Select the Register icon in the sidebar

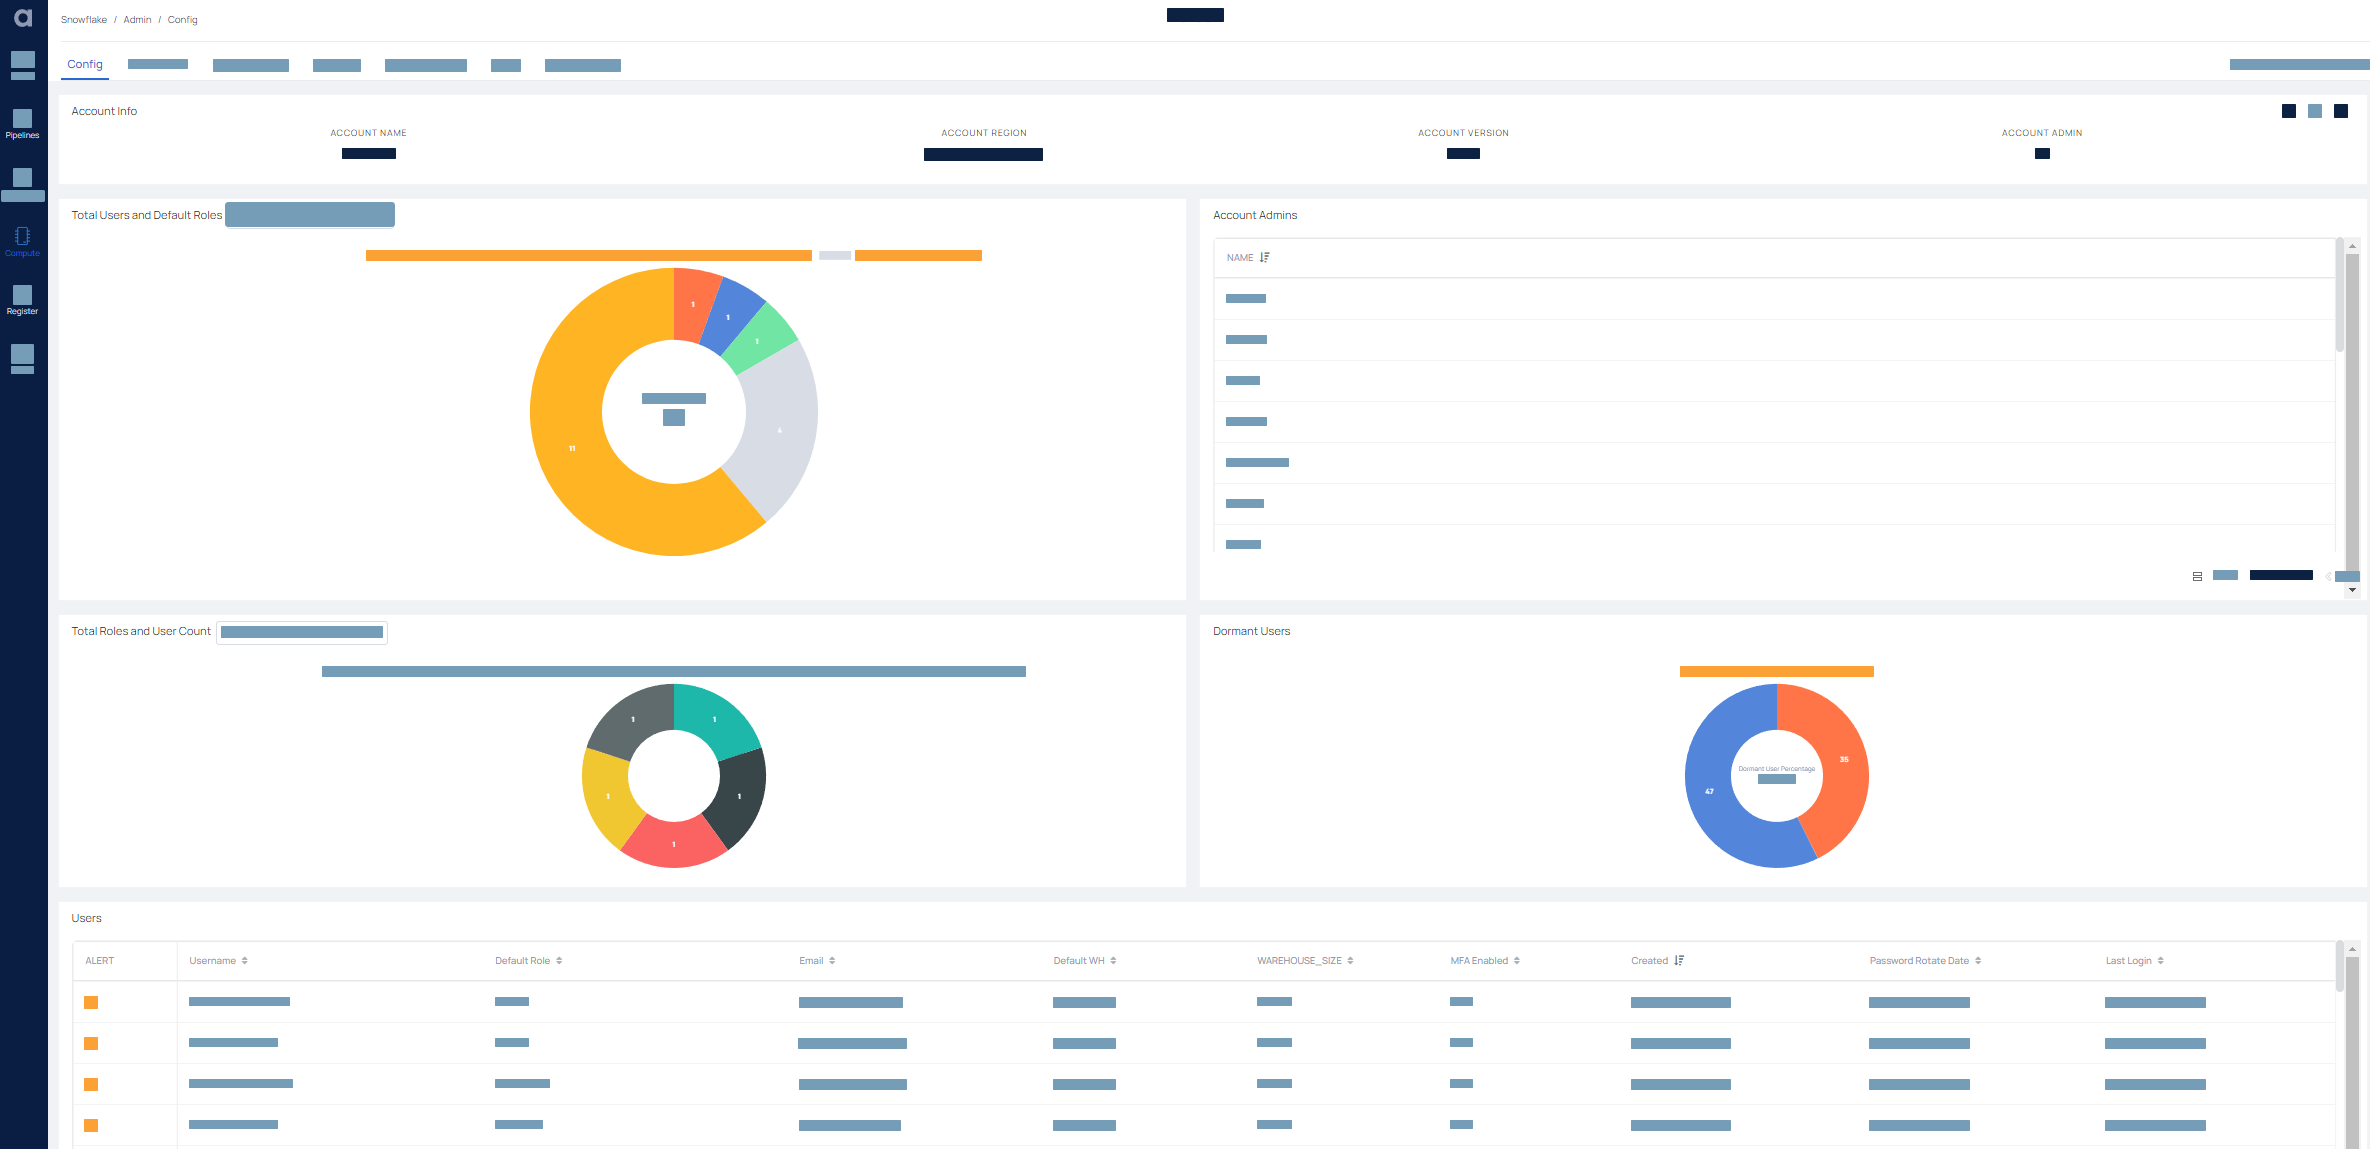[x=22, y=298]
